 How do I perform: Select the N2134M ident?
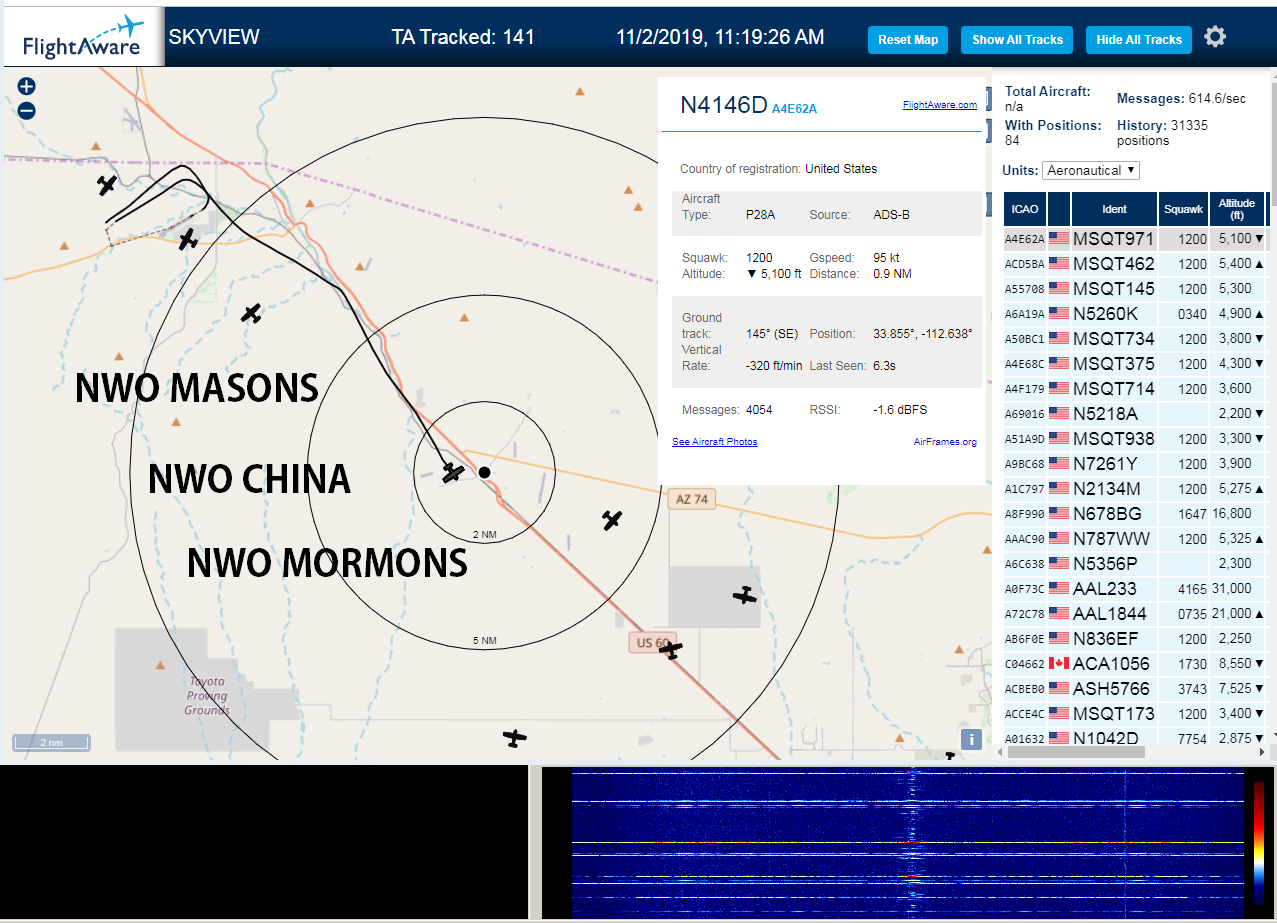pyautogui.click(x=1107, y=489)
